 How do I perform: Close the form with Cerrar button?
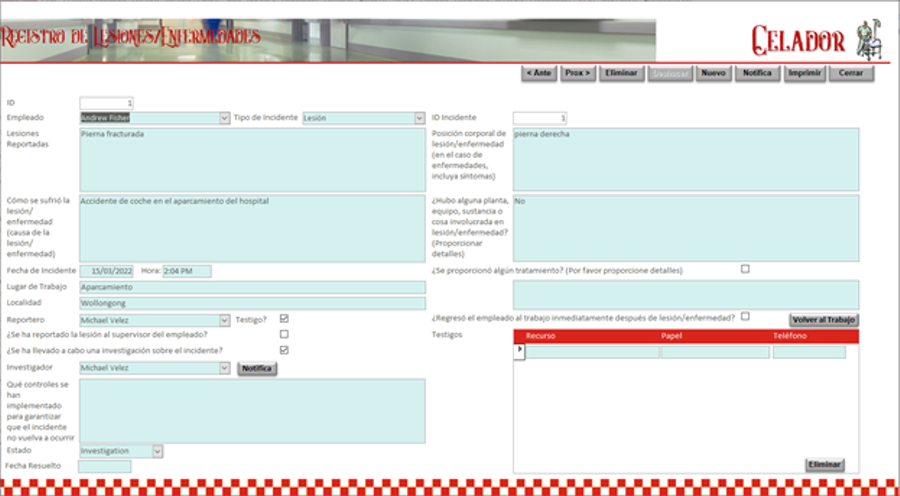tap(851, 73)
